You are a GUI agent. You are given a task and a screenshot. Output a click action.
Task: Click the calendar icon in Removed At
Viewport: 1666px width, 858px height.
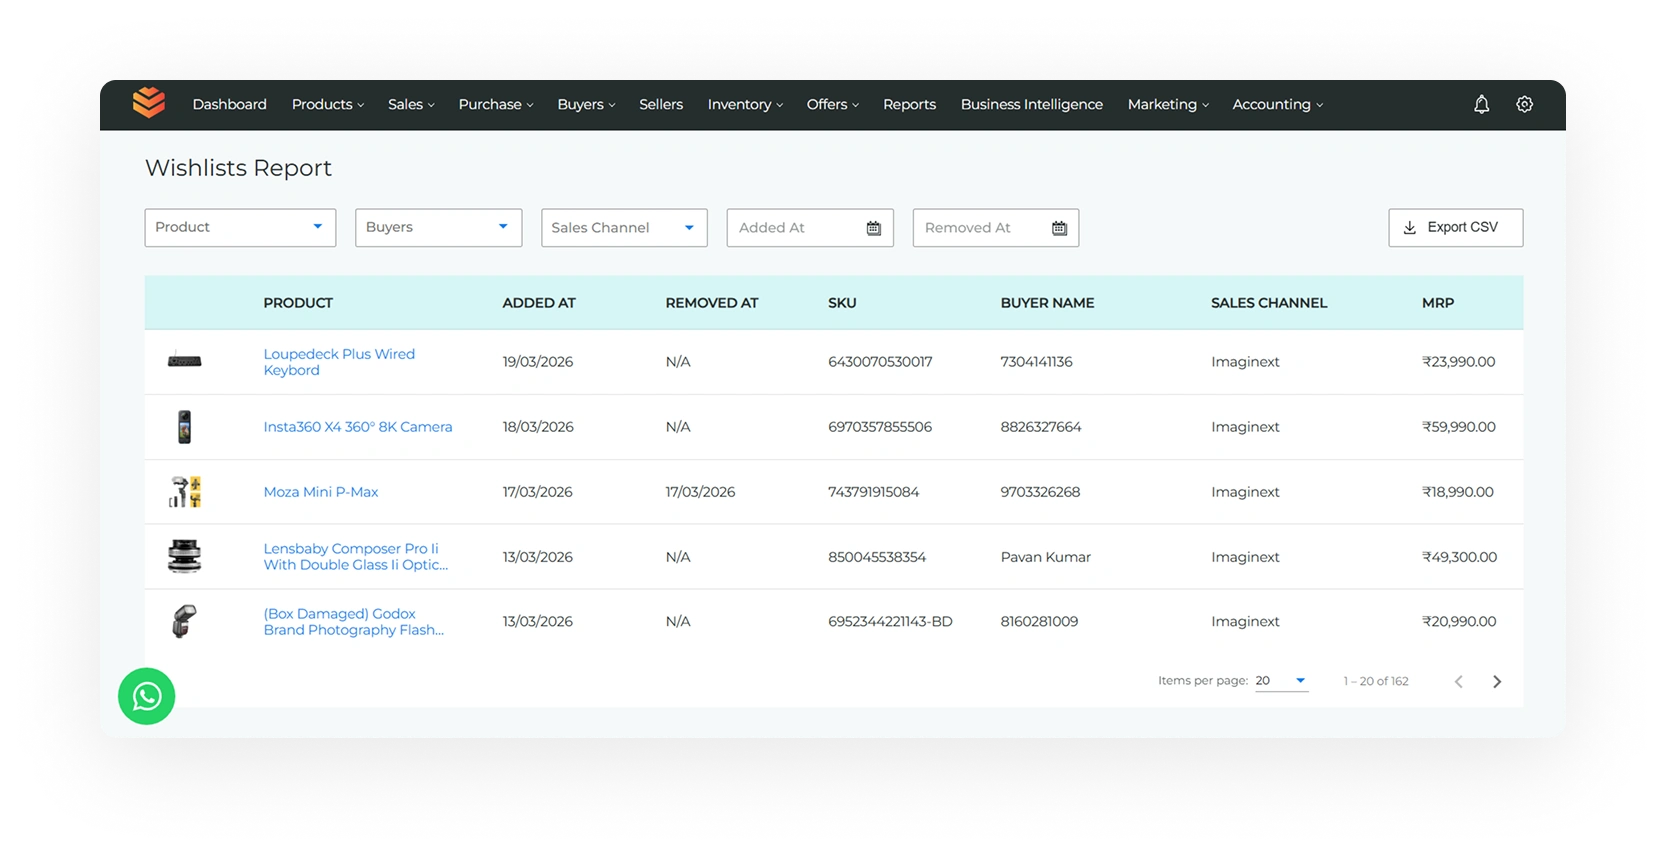[x=1060, y=228]
